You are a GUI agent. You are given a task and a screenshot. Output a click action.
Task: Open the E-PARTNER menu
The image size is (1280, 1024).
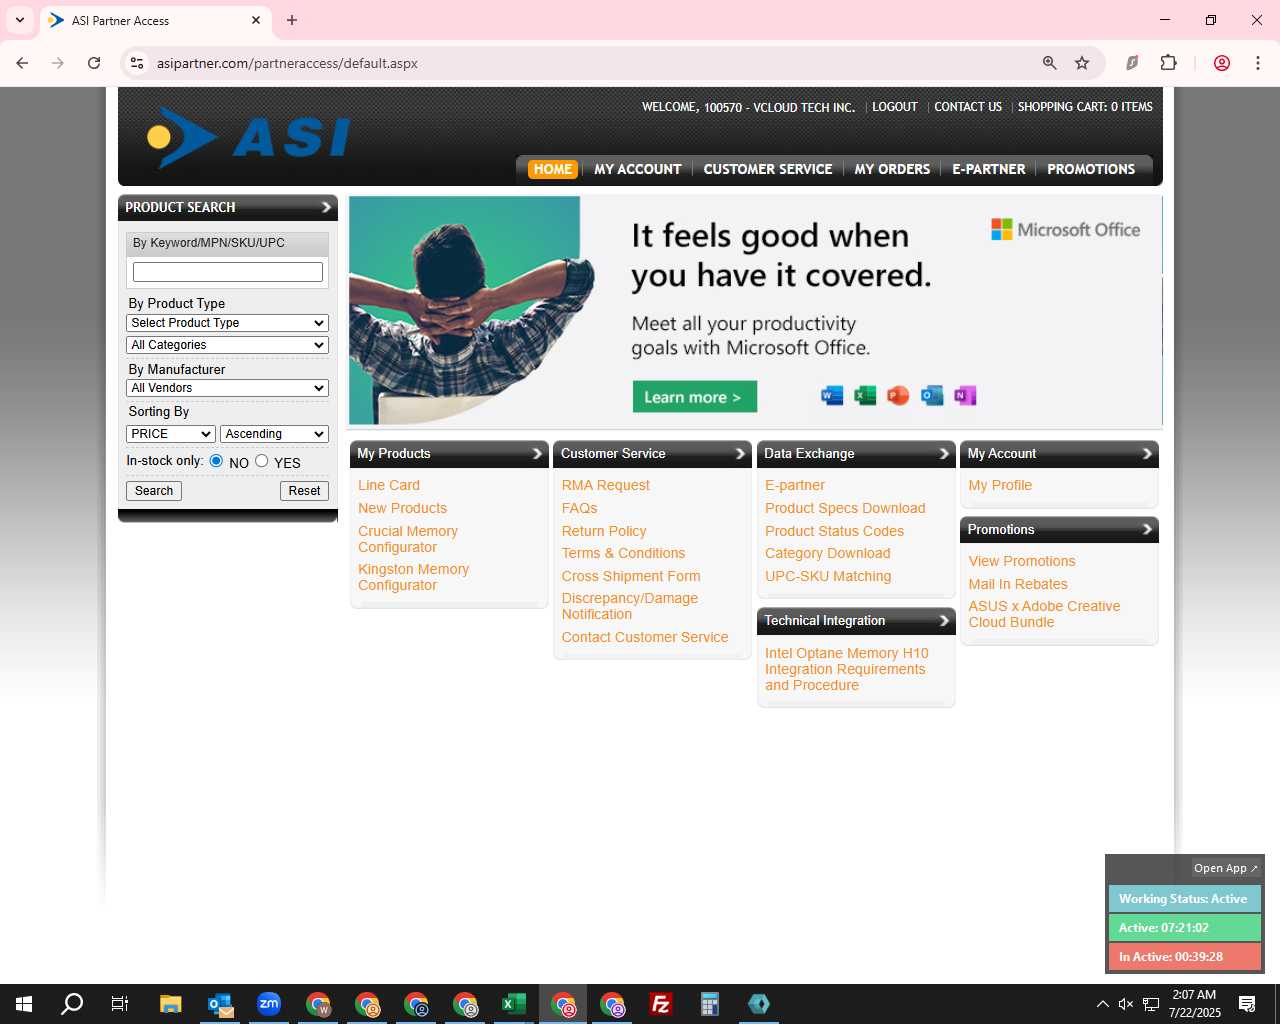tap(989, 169)
